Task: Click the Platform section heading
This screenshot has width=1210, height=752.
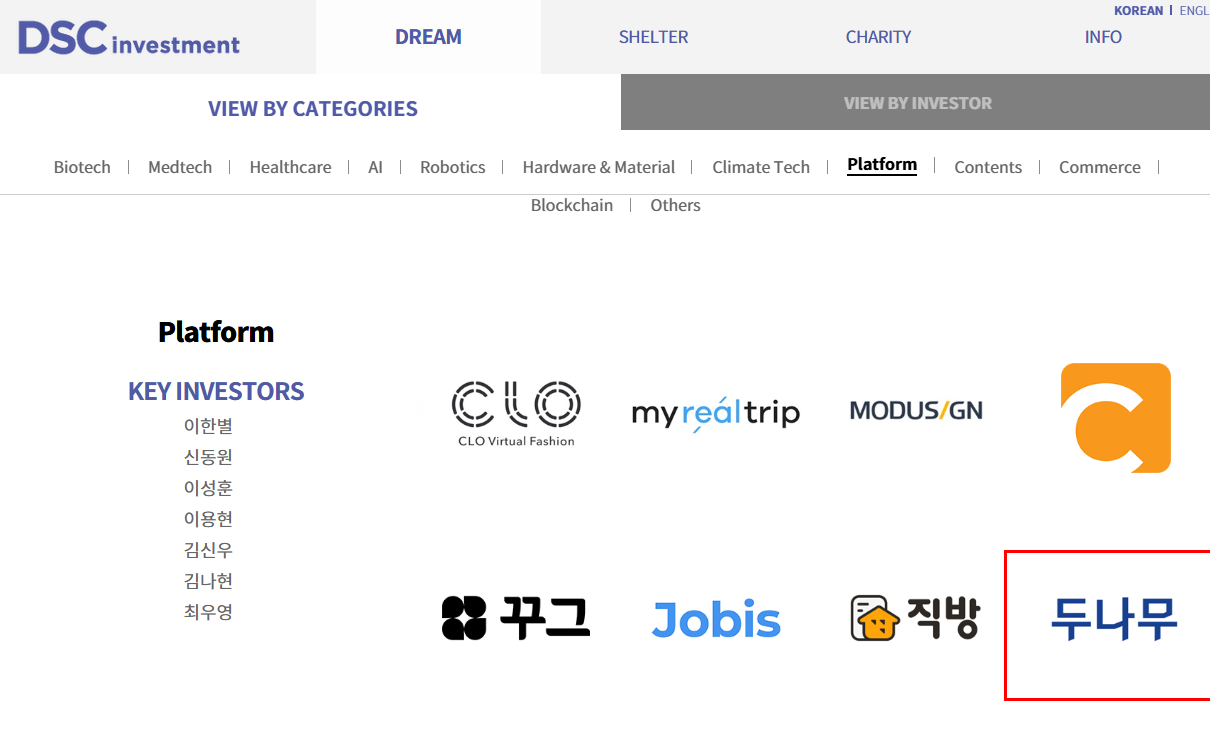Action: tap(216, 332)
